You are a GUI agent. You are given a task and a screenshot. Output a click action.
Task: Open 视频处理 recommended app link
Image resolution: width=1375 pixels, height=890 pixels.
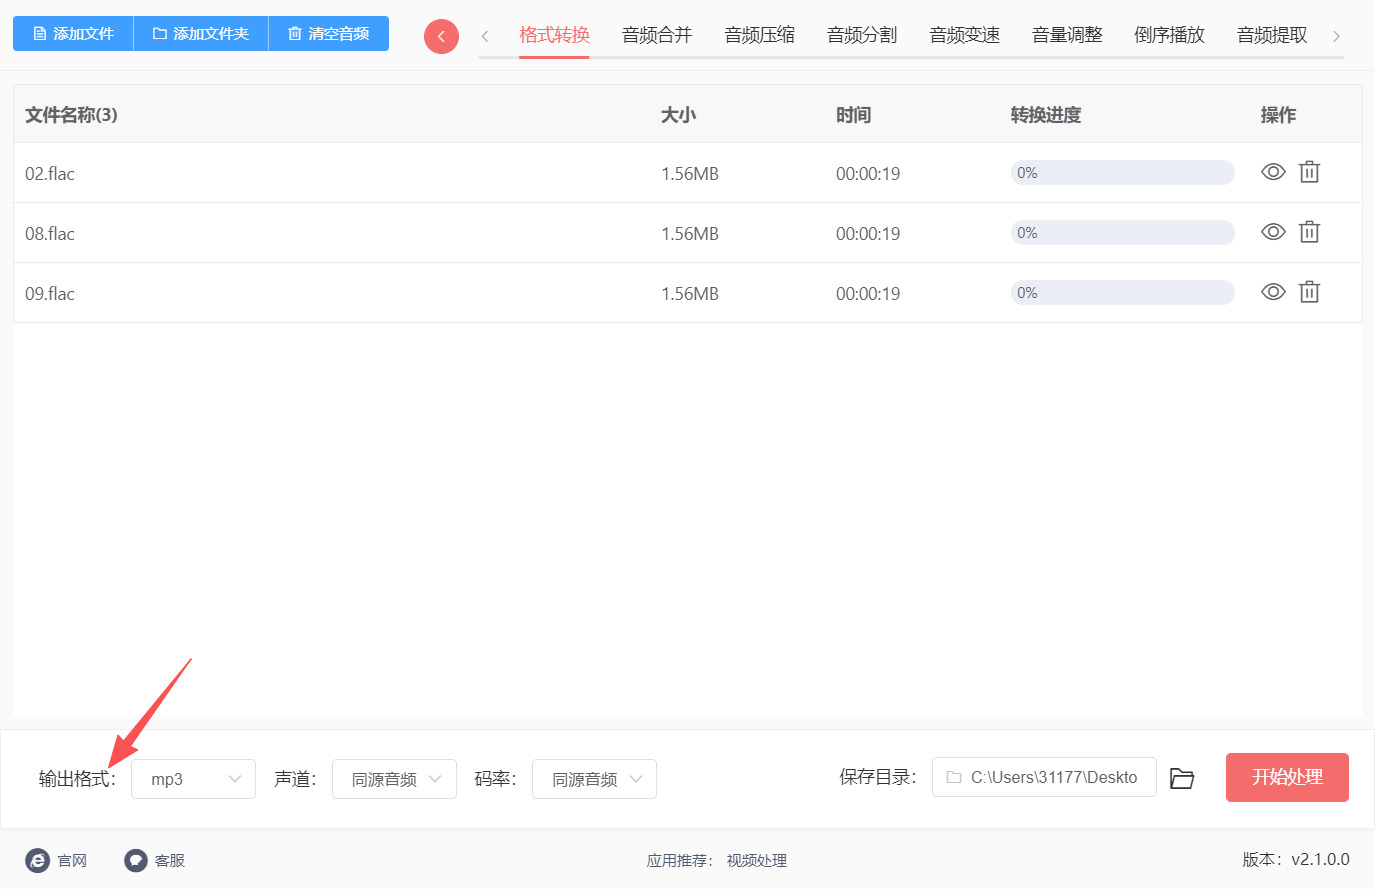coord(757,860)
